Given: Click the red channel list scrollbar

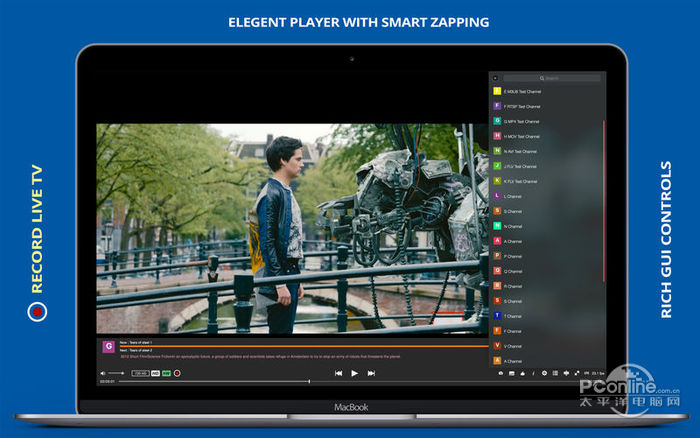Looking at the screenshot, I should click(x=604, y=201).
